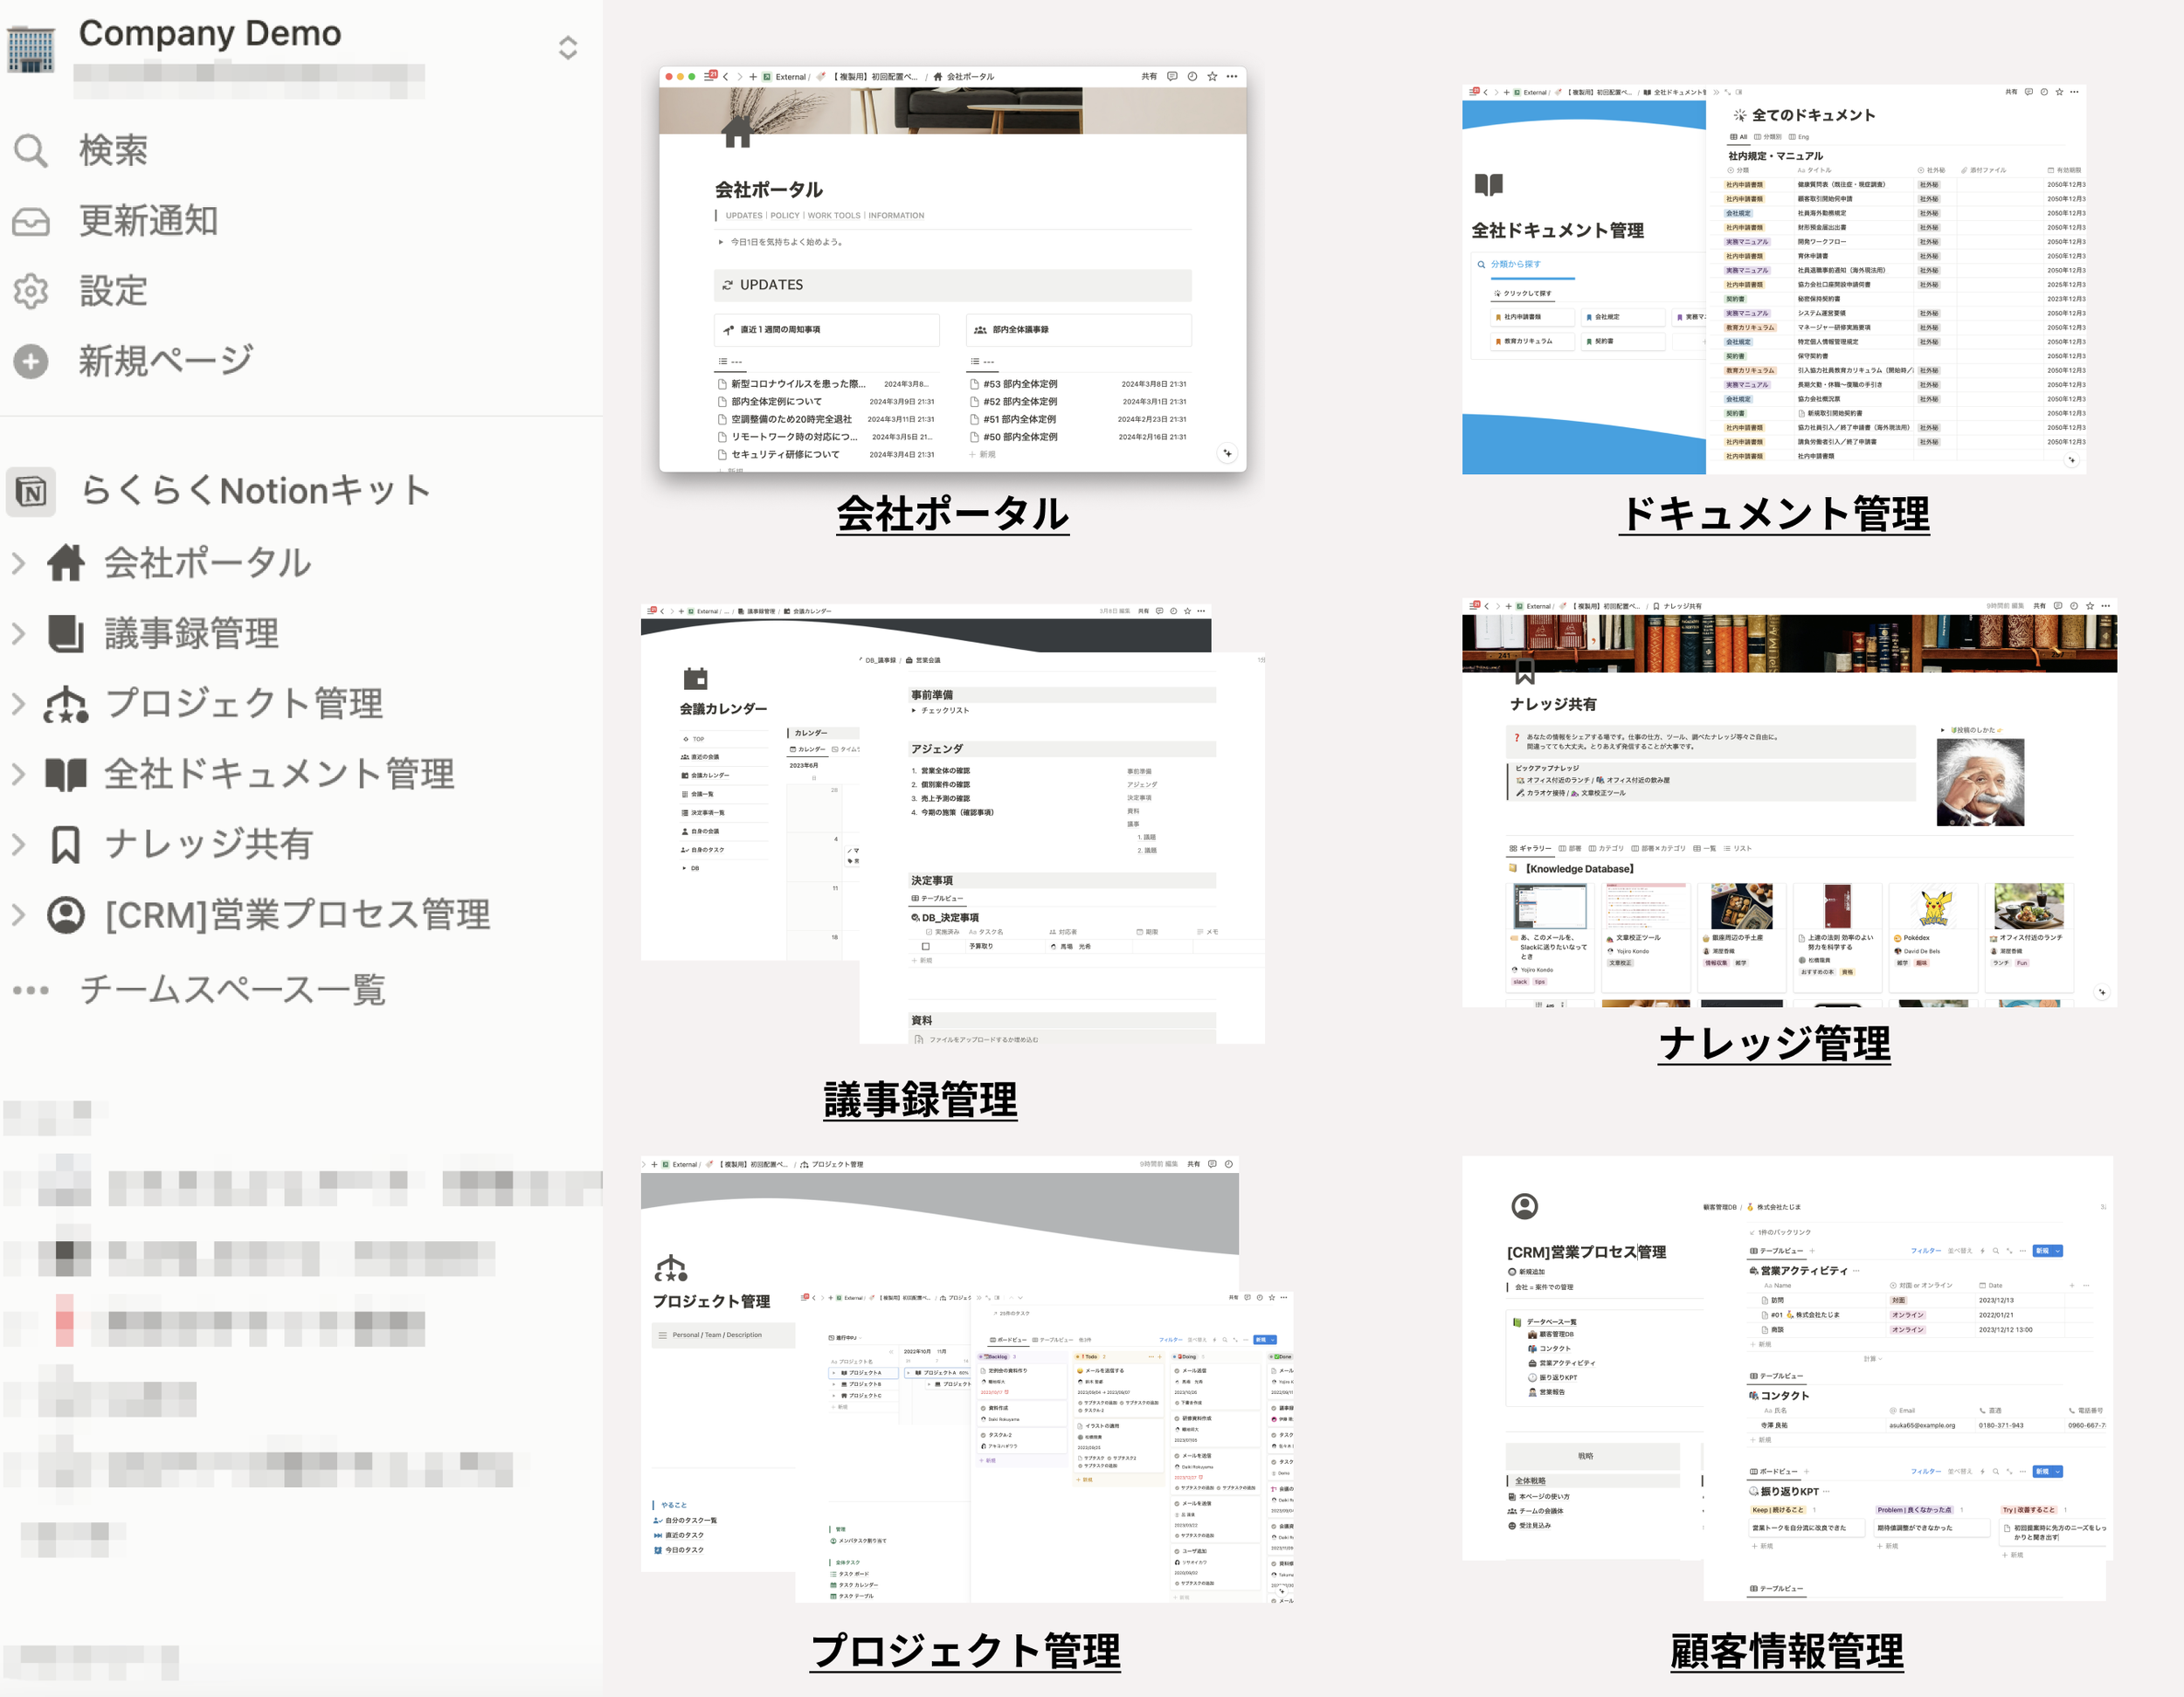Image resolution: width=2184 pixels, height=1697 pixels.
Task: Click the ナレッジ共有 bookmark icon
Action: 66,844
